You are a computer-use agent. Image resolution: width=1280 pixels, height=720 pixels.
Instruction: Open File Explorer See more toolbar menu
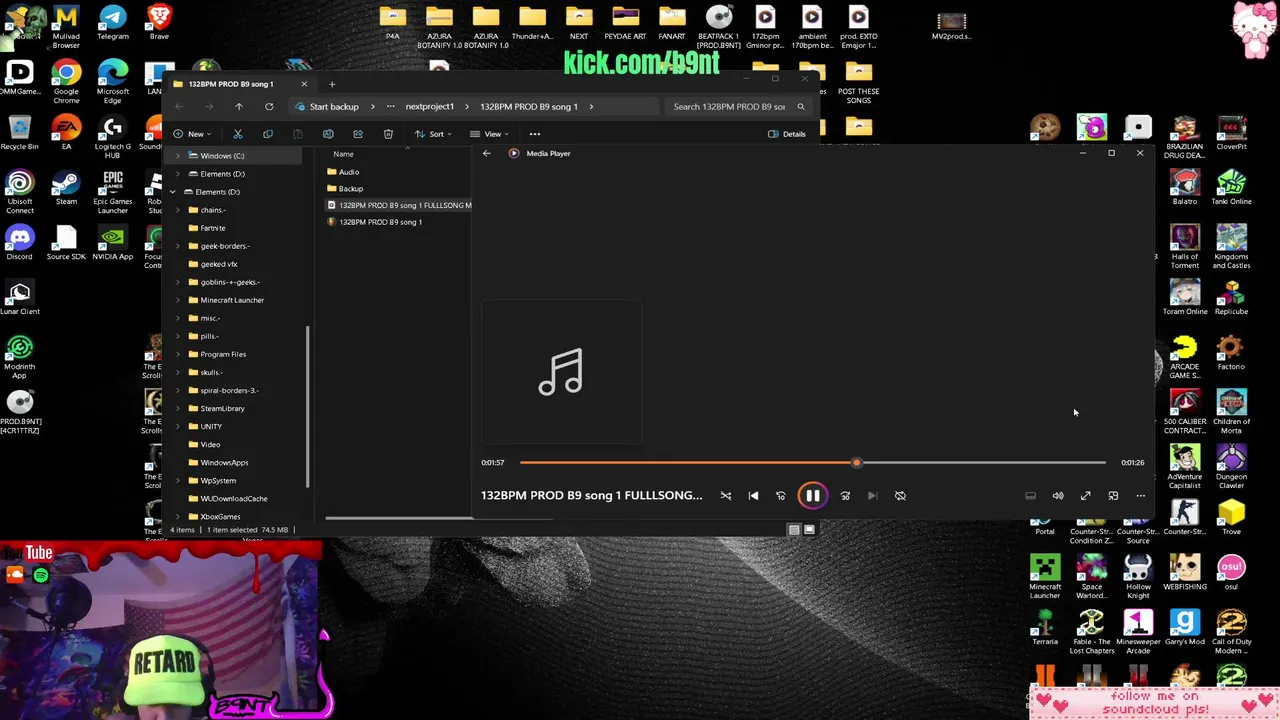(x=535, y=134)
